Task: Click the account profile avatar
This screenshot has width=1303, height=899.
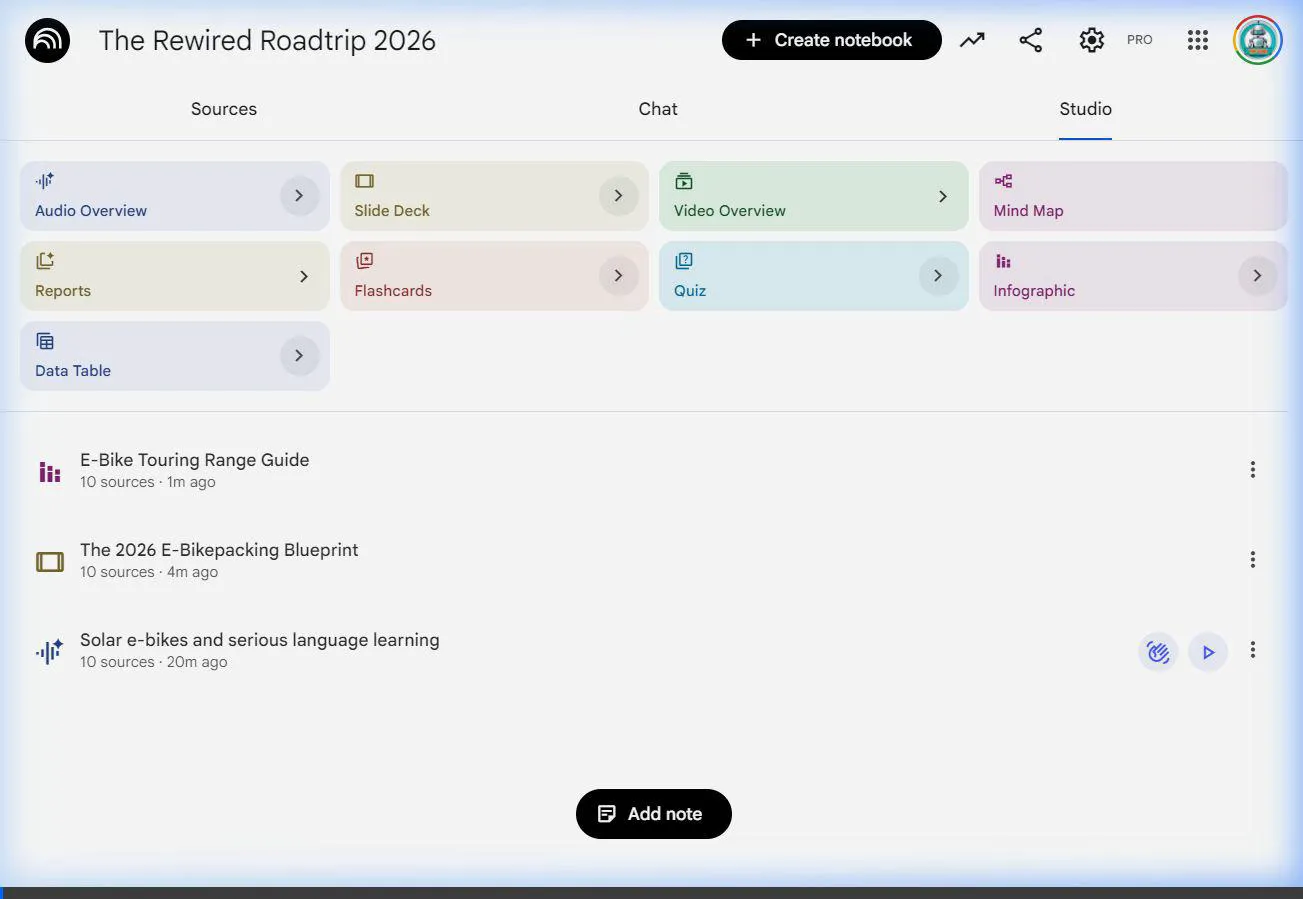Action: click(1257, 40)
